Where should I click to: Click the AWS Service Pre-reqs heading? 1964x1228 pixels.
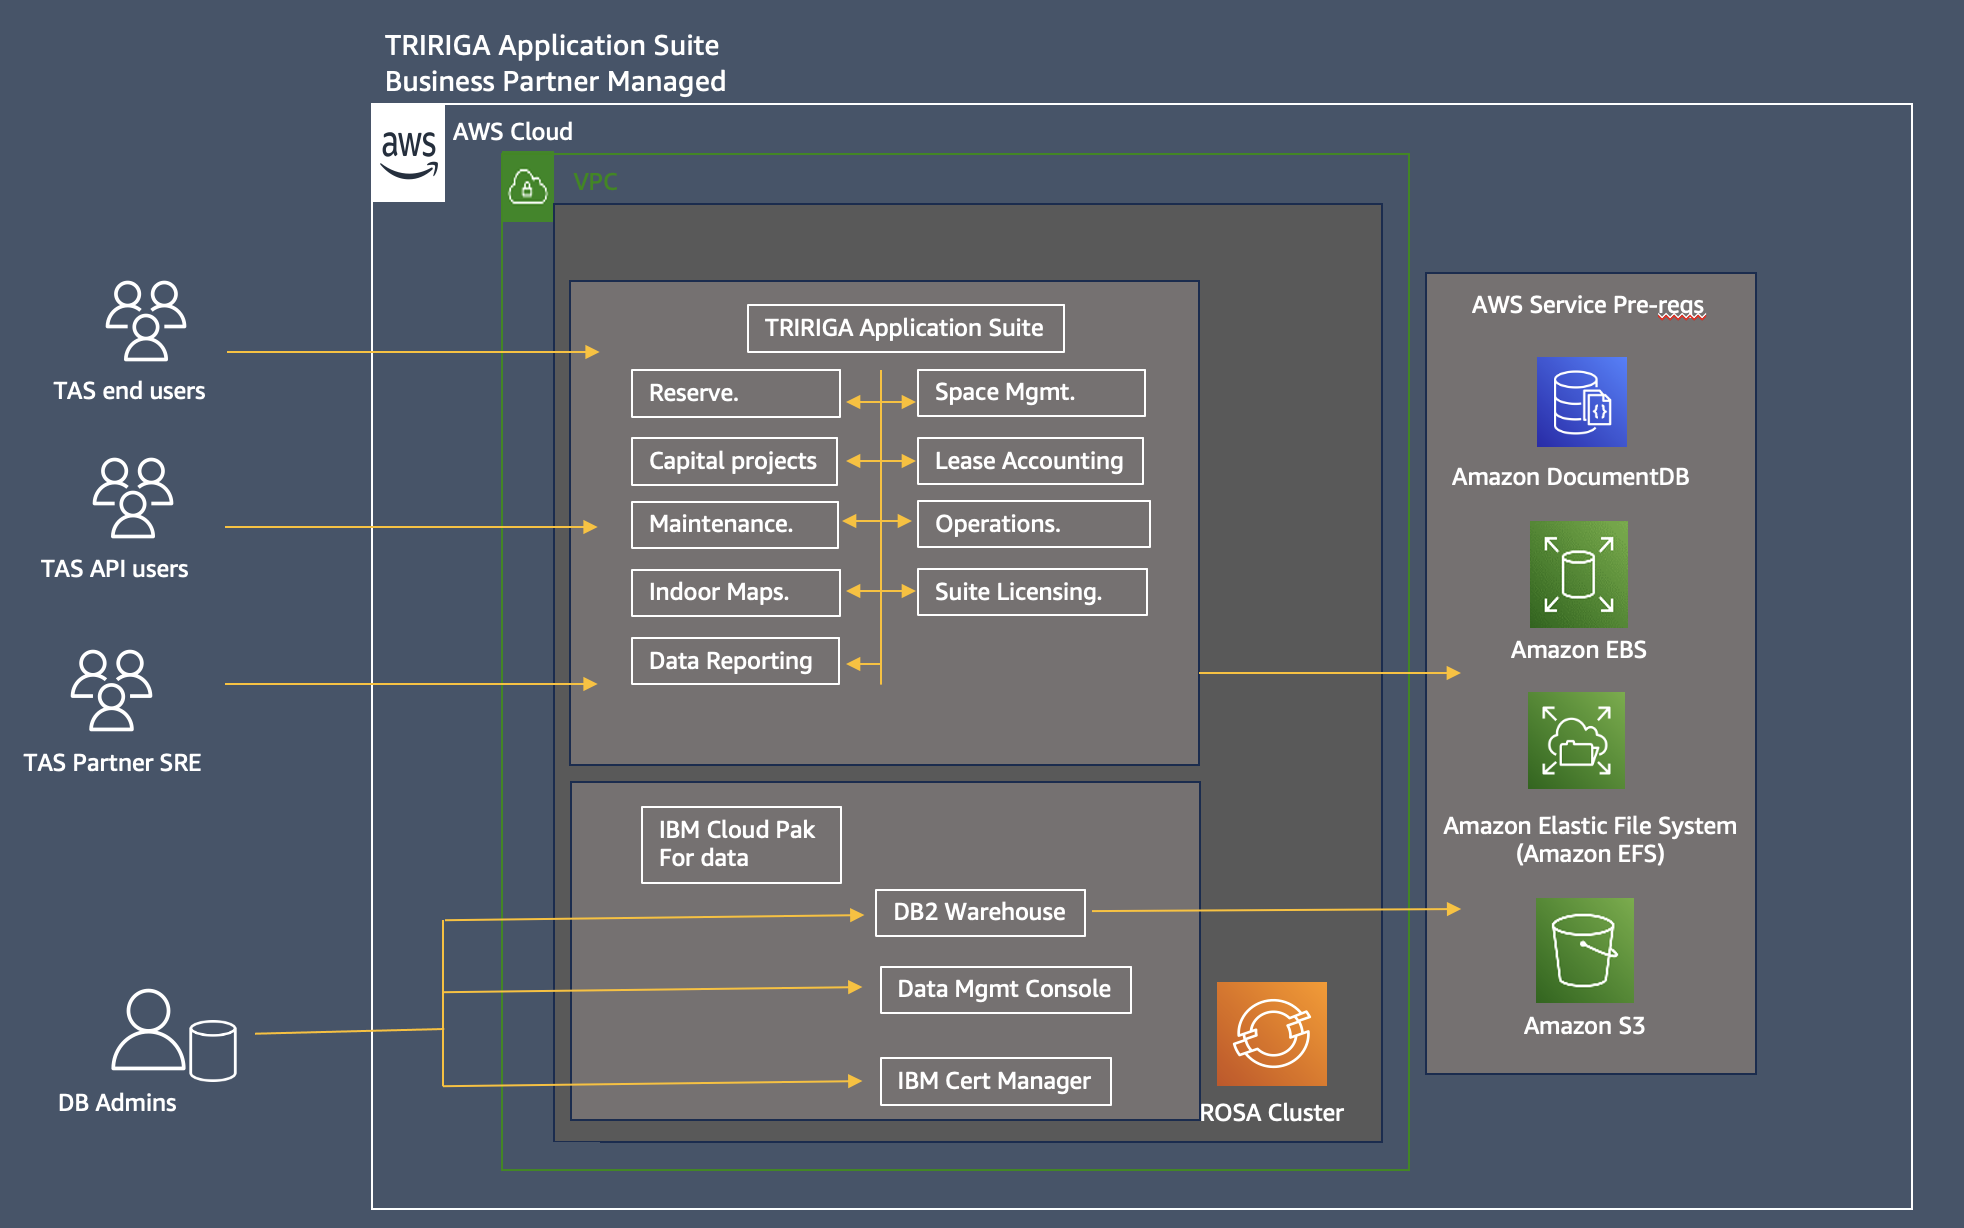pyautogui.click(x=1587, y=305)
